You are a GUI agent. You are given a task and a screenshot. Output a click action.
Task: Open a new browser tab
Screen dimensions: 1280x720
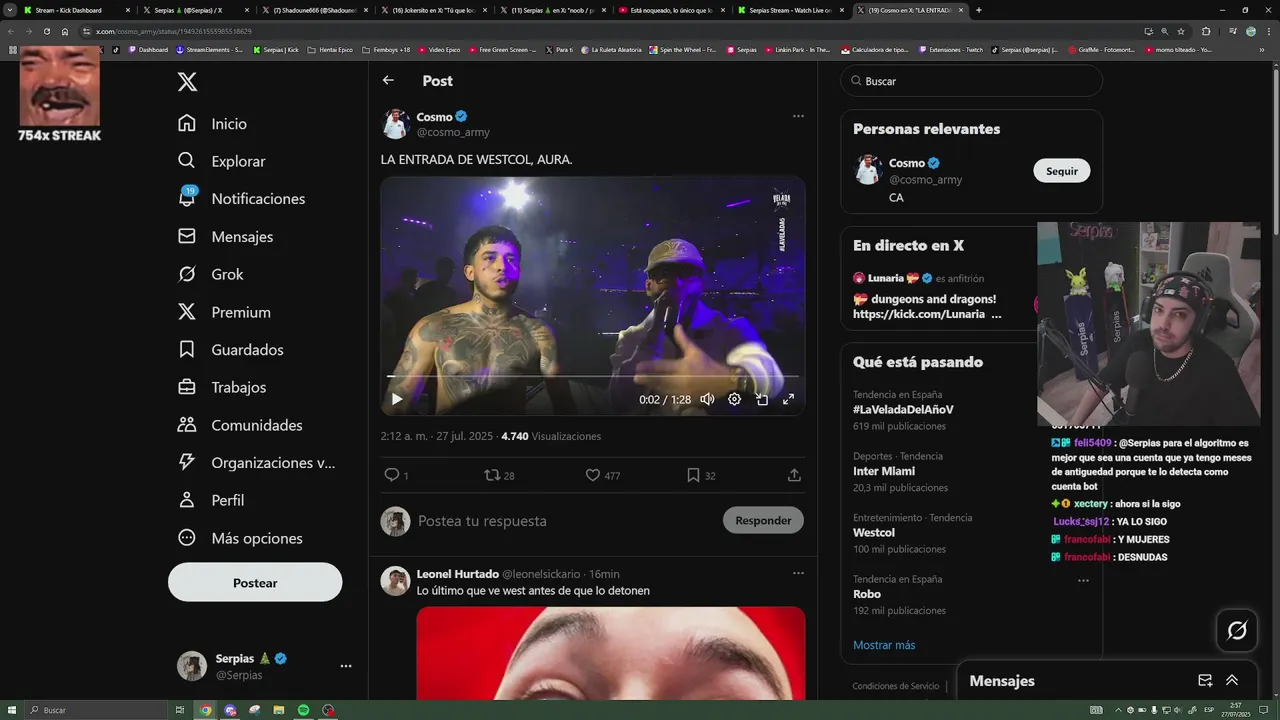(x=978, y=10)
